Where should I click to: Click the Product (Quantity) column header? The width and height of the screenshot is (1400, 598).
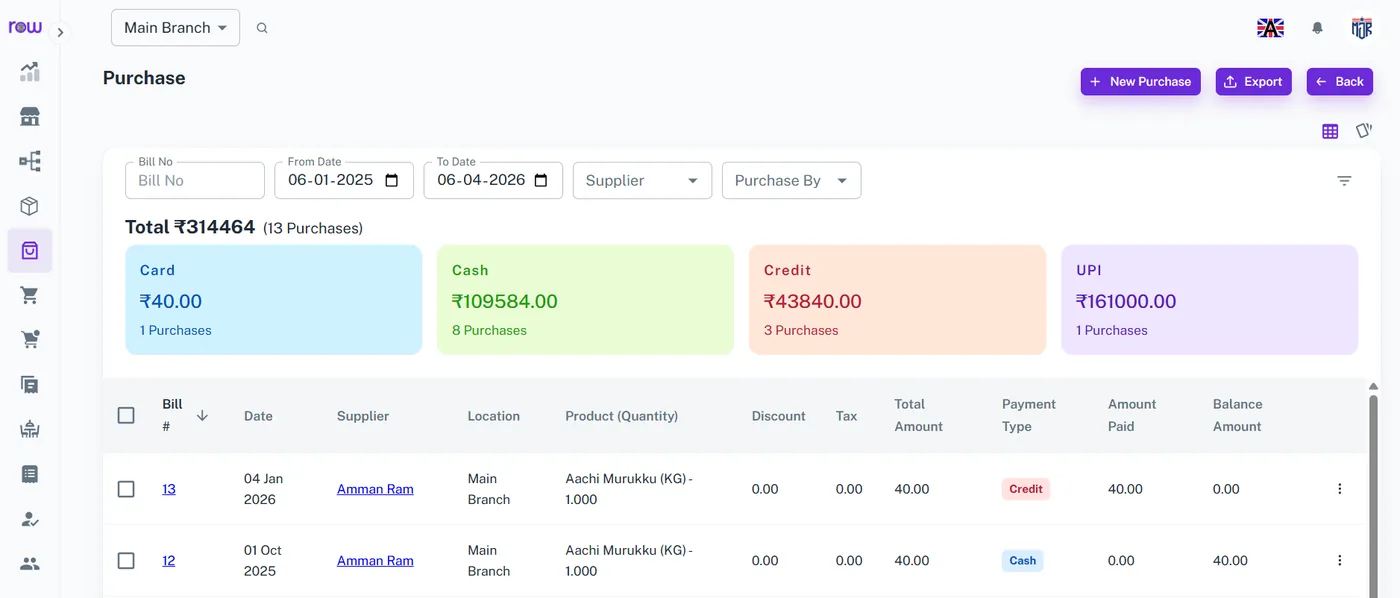click(x=622, y=416)
